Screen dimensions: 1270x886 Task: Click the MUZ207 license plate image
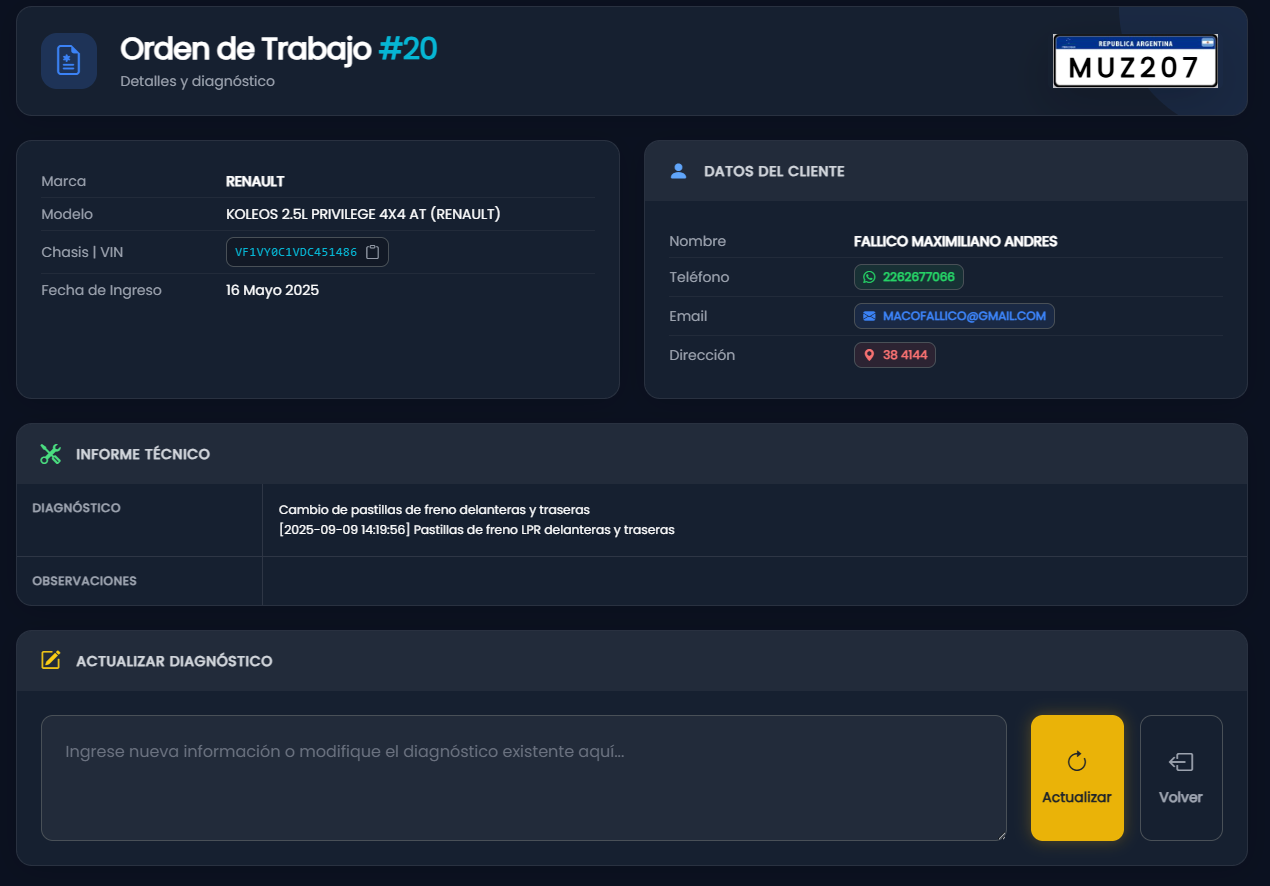click(x=1135, y=61)
